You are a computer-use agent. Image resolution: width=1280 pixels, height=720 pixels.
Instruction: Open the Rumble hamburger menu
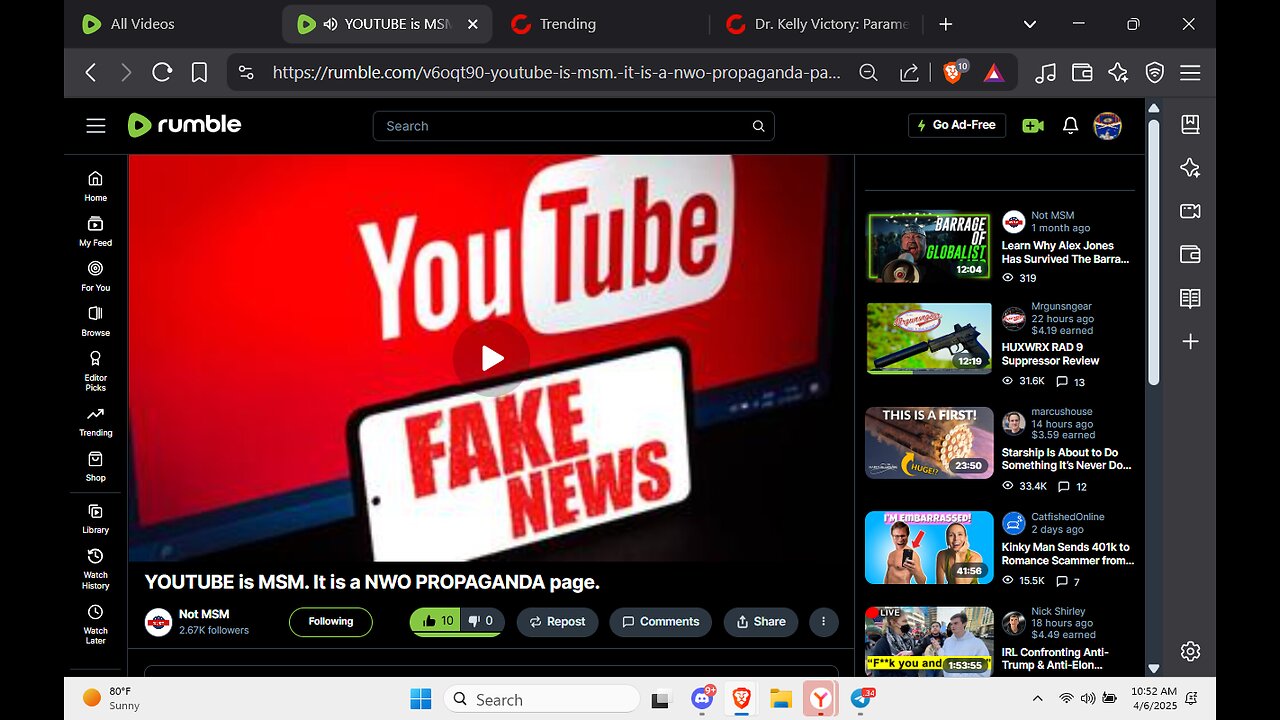[x=96, y=126]
